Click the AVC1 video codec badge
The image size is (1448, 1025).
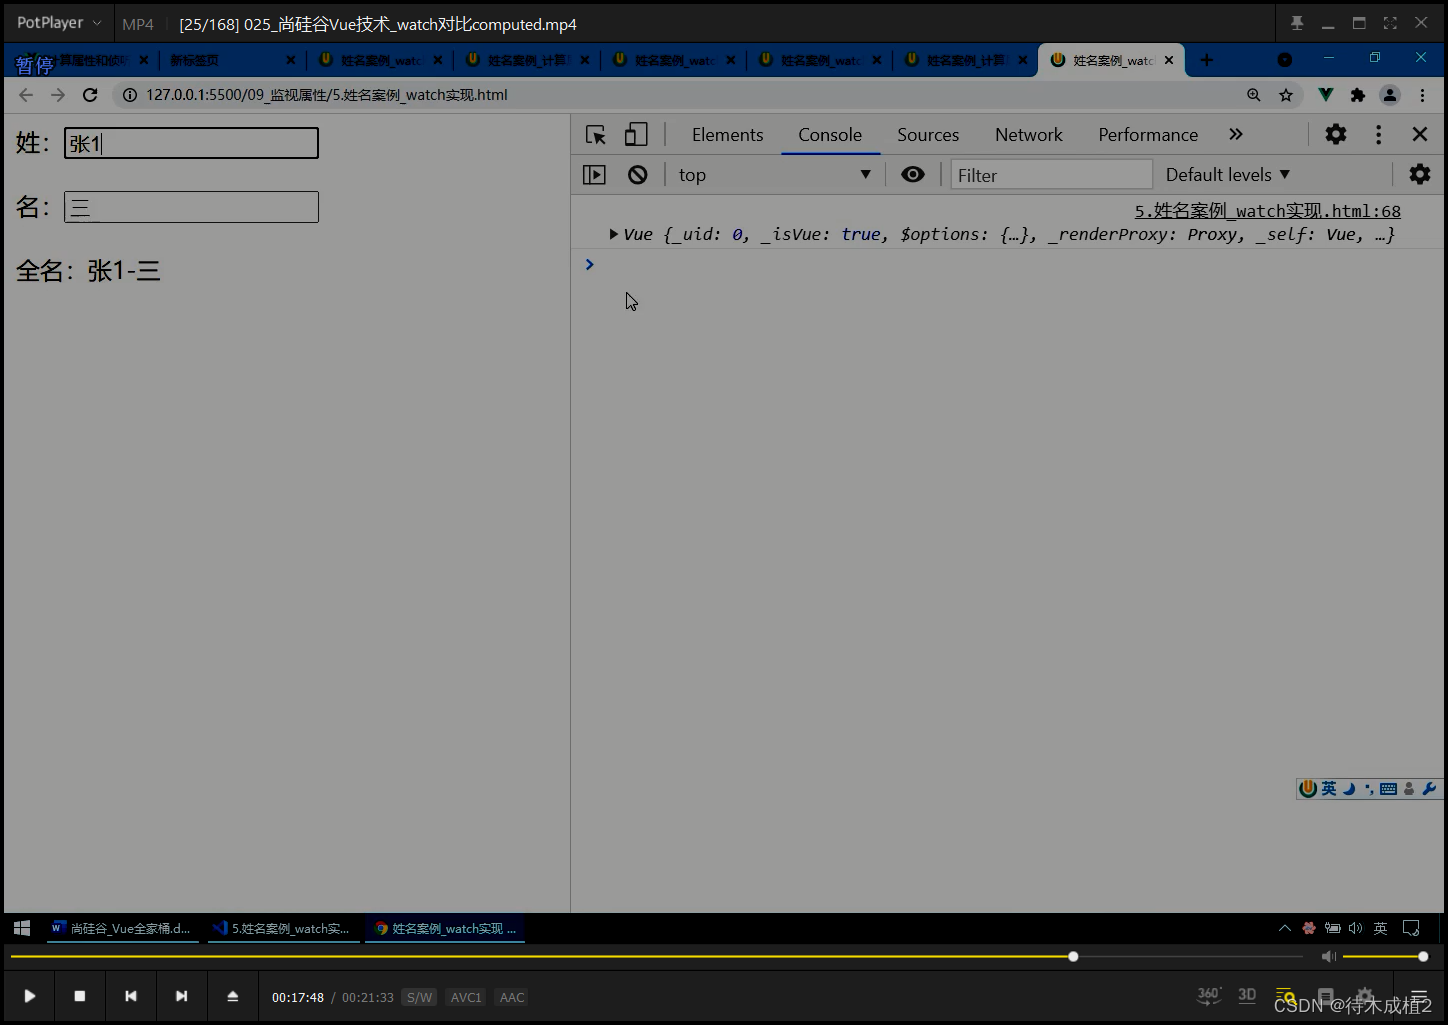pos(466,997)
